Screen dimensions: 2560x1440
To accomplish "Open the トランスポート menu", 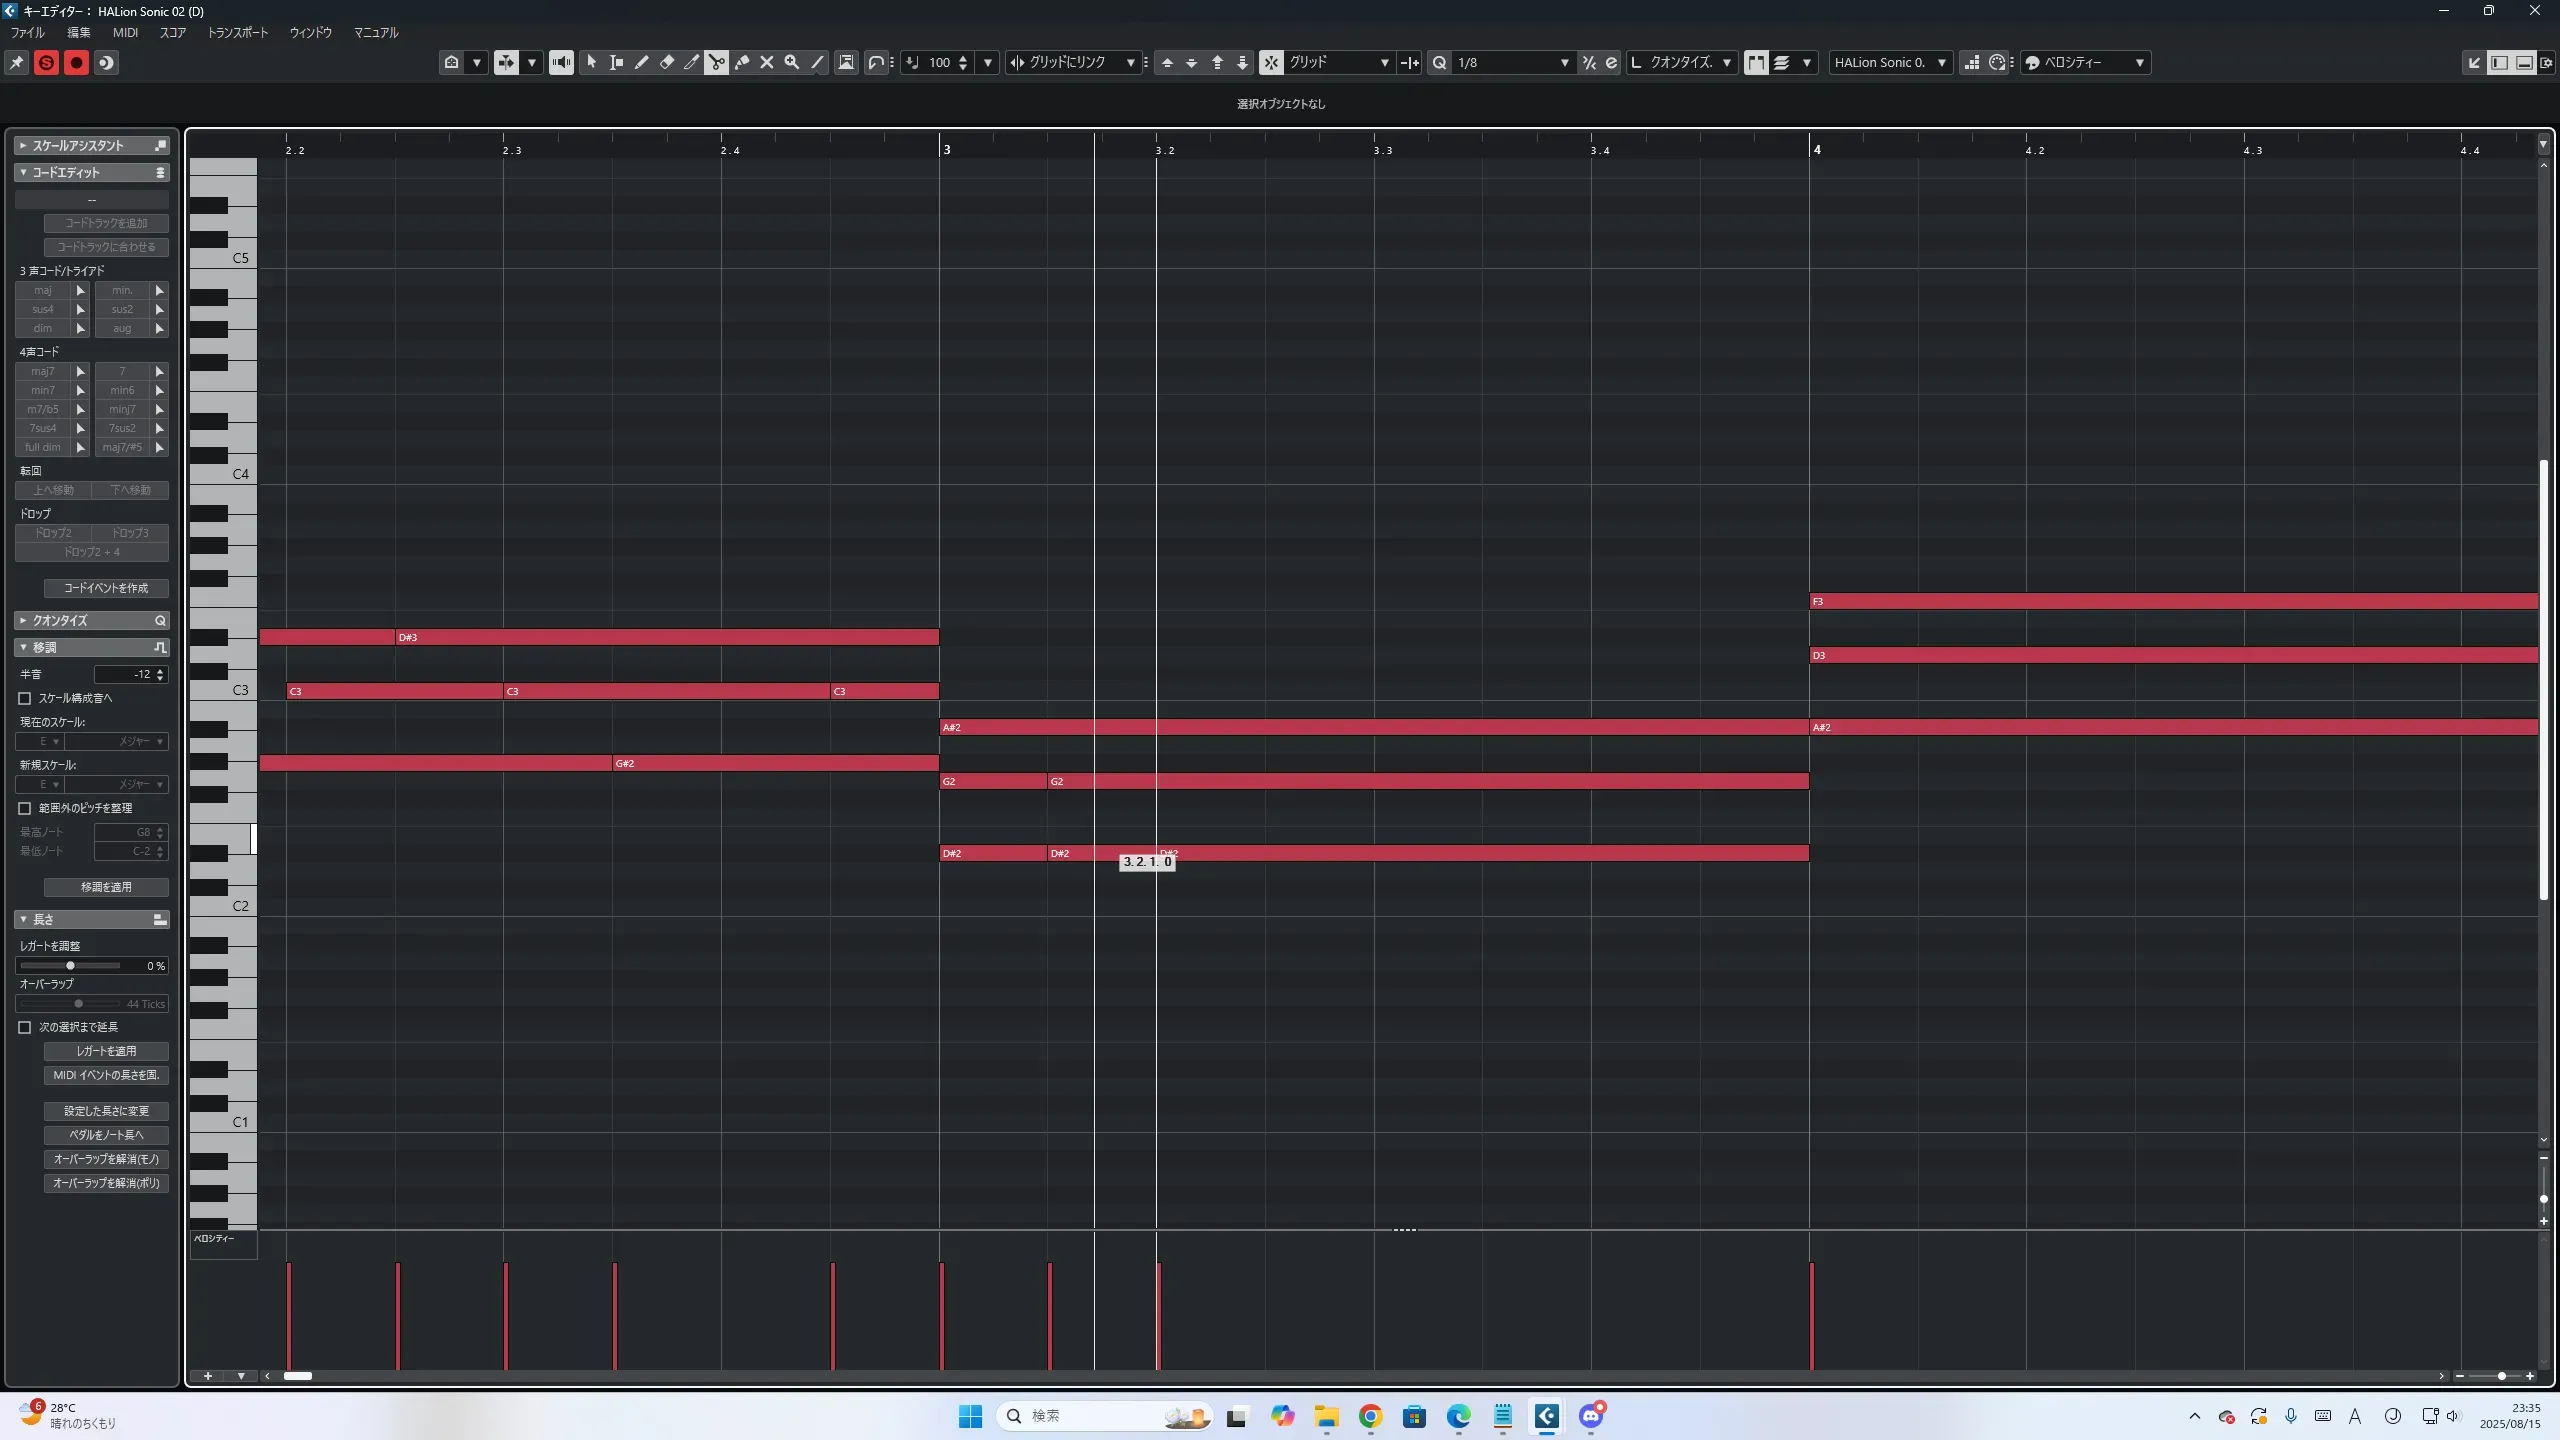I will pyautogui.click(x=237, y=32).
